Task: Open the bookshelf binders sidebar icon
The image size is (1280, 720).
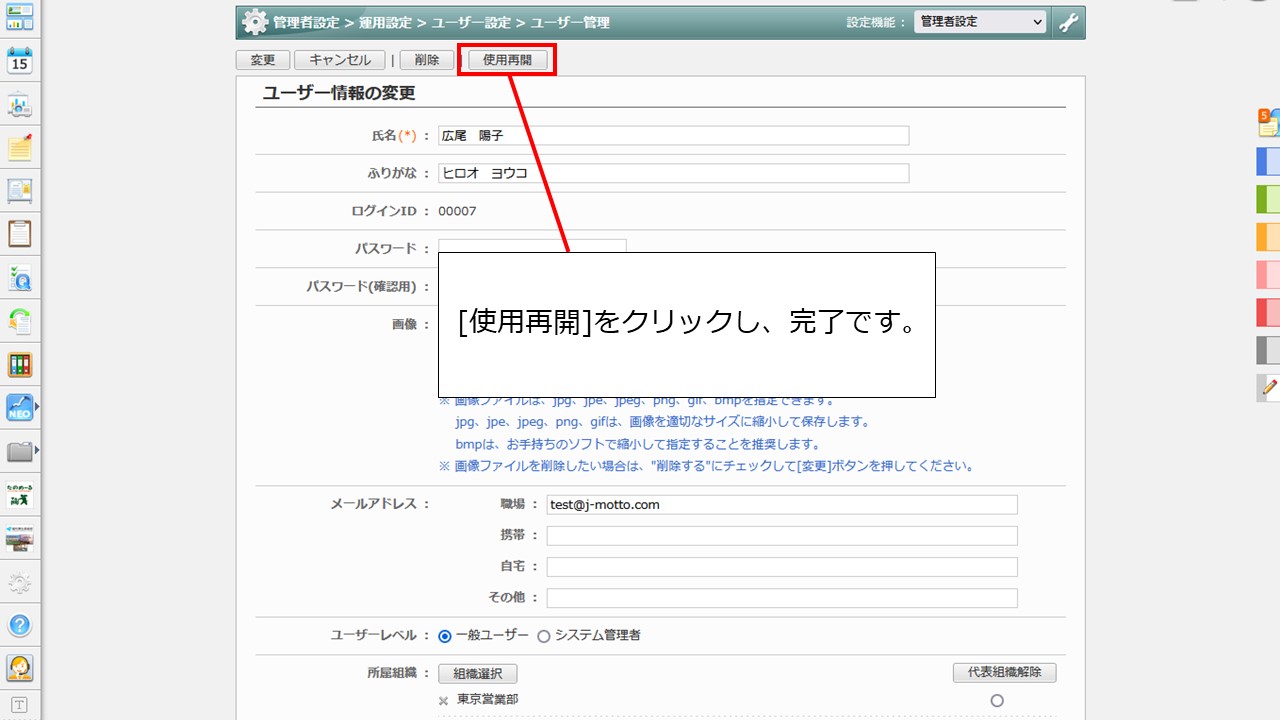Action: (x=20, y=365)
